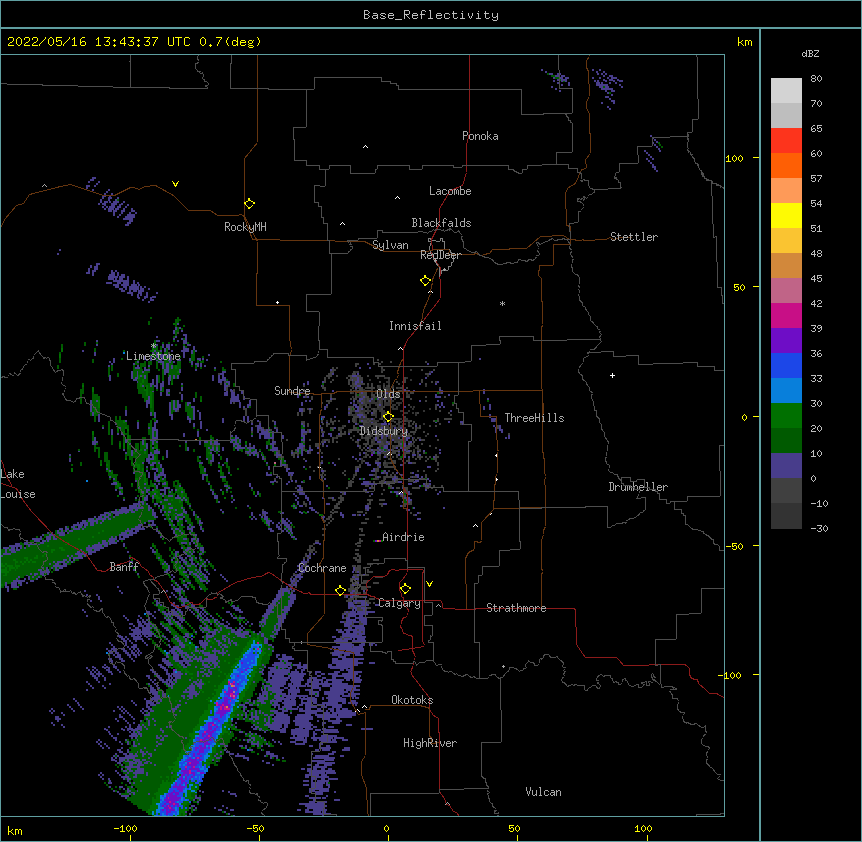This screenshot has width=862, height=842.
Task: Select the Calgary city label
Action: (399, 603)
